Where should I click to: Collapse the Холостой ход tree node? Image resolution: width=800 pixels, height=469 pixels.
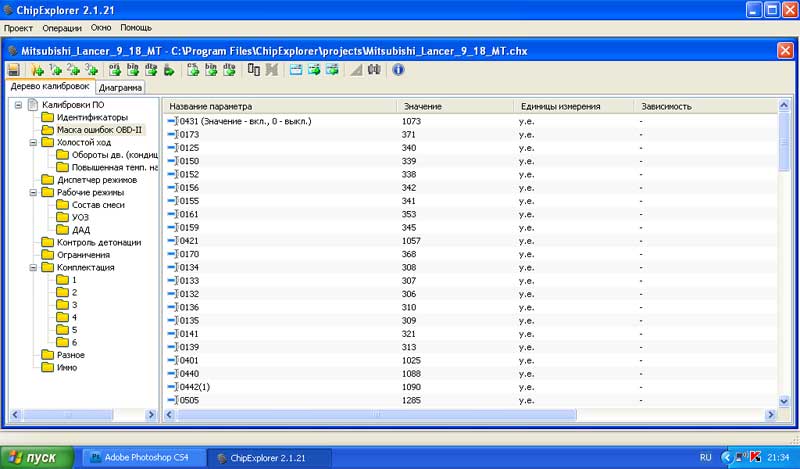tap(33, 143)
